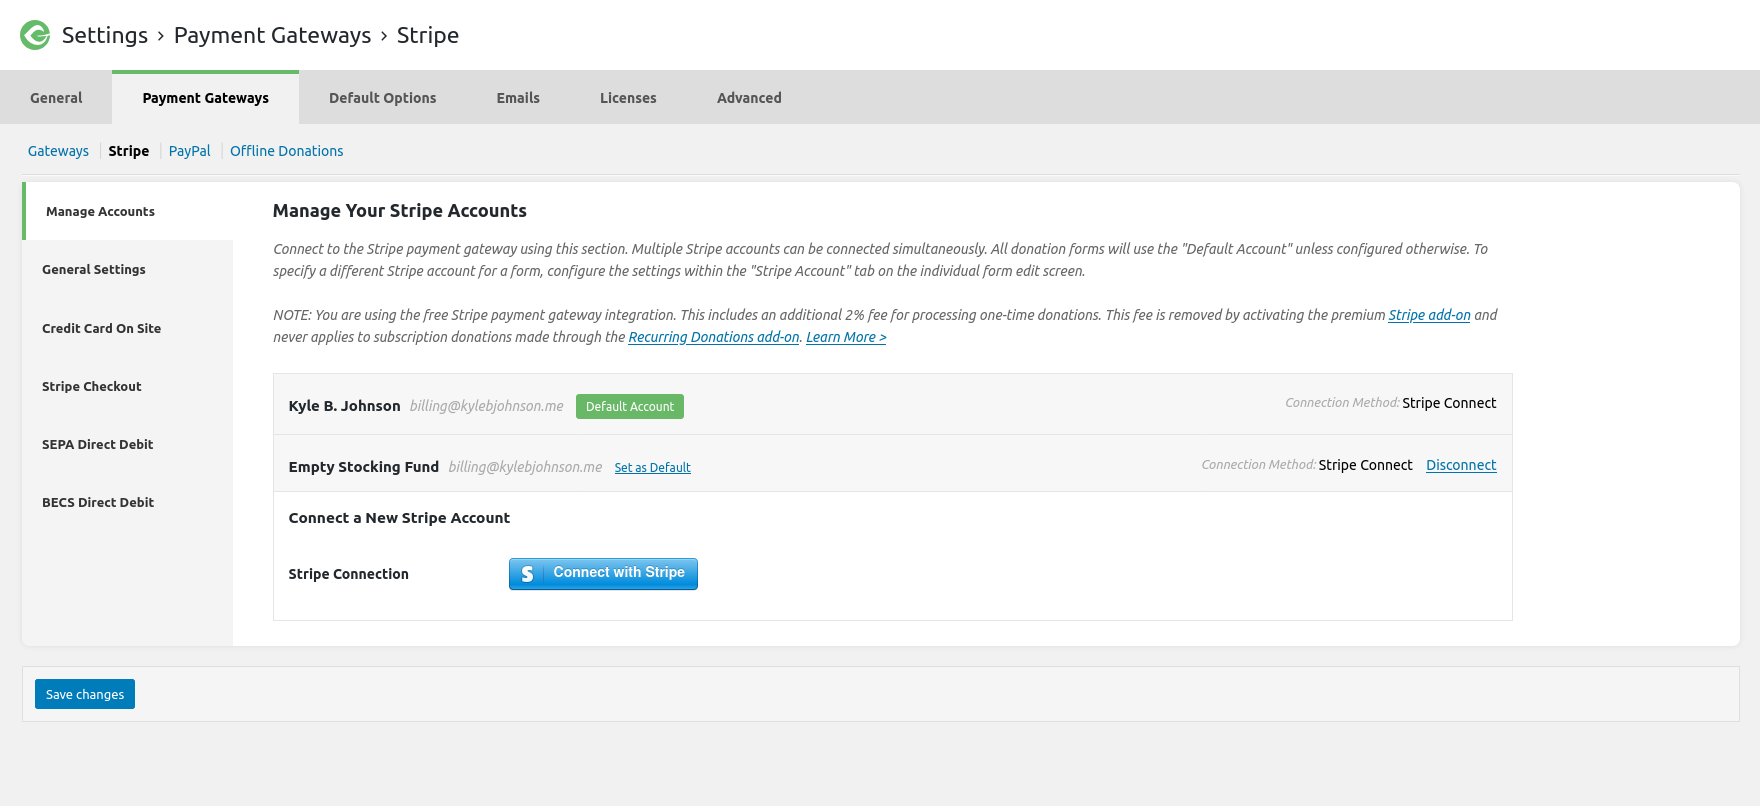Image resolution: width=1760 pixels, height=806 pixels.
Task: Open the Gateways sub-section link
Action: (58, 151)
